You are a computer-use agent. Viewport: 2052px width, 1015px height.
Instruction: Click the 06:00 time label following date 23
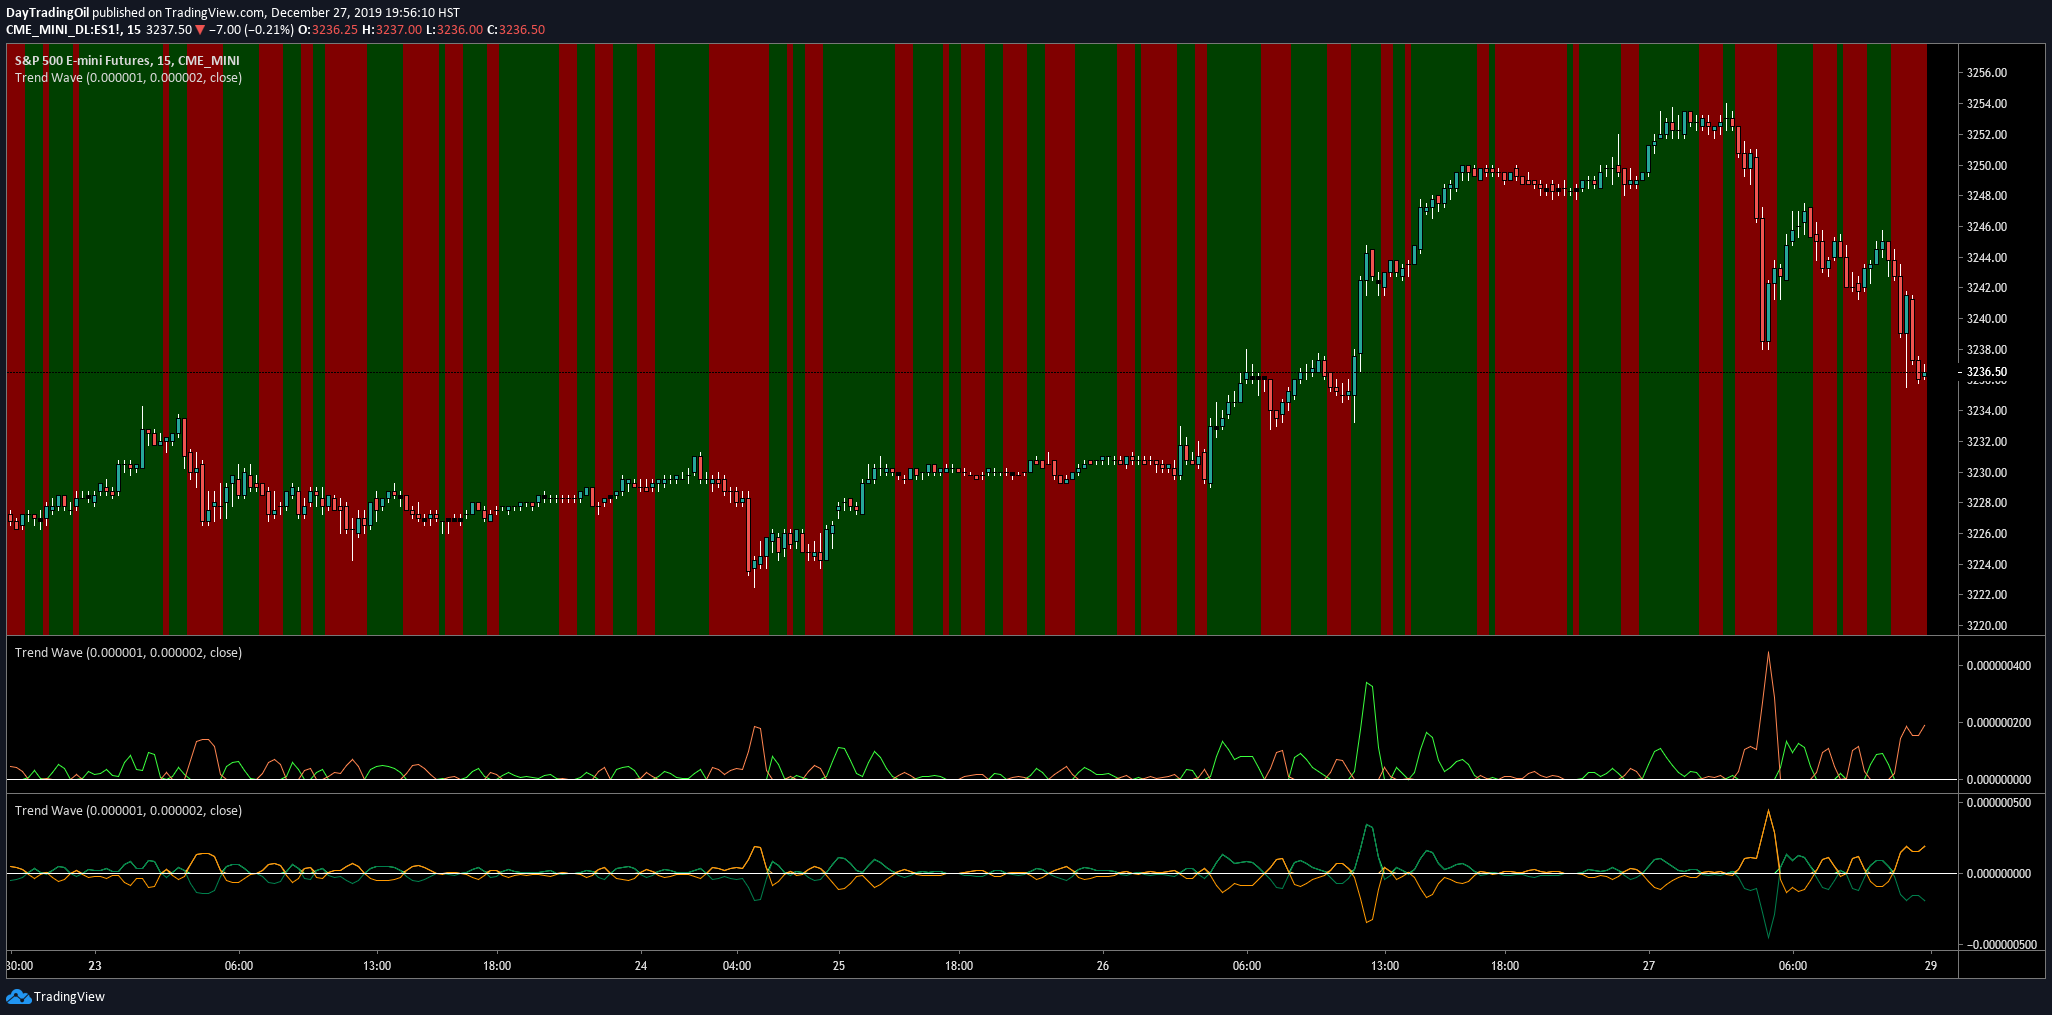tap(239, 966)
